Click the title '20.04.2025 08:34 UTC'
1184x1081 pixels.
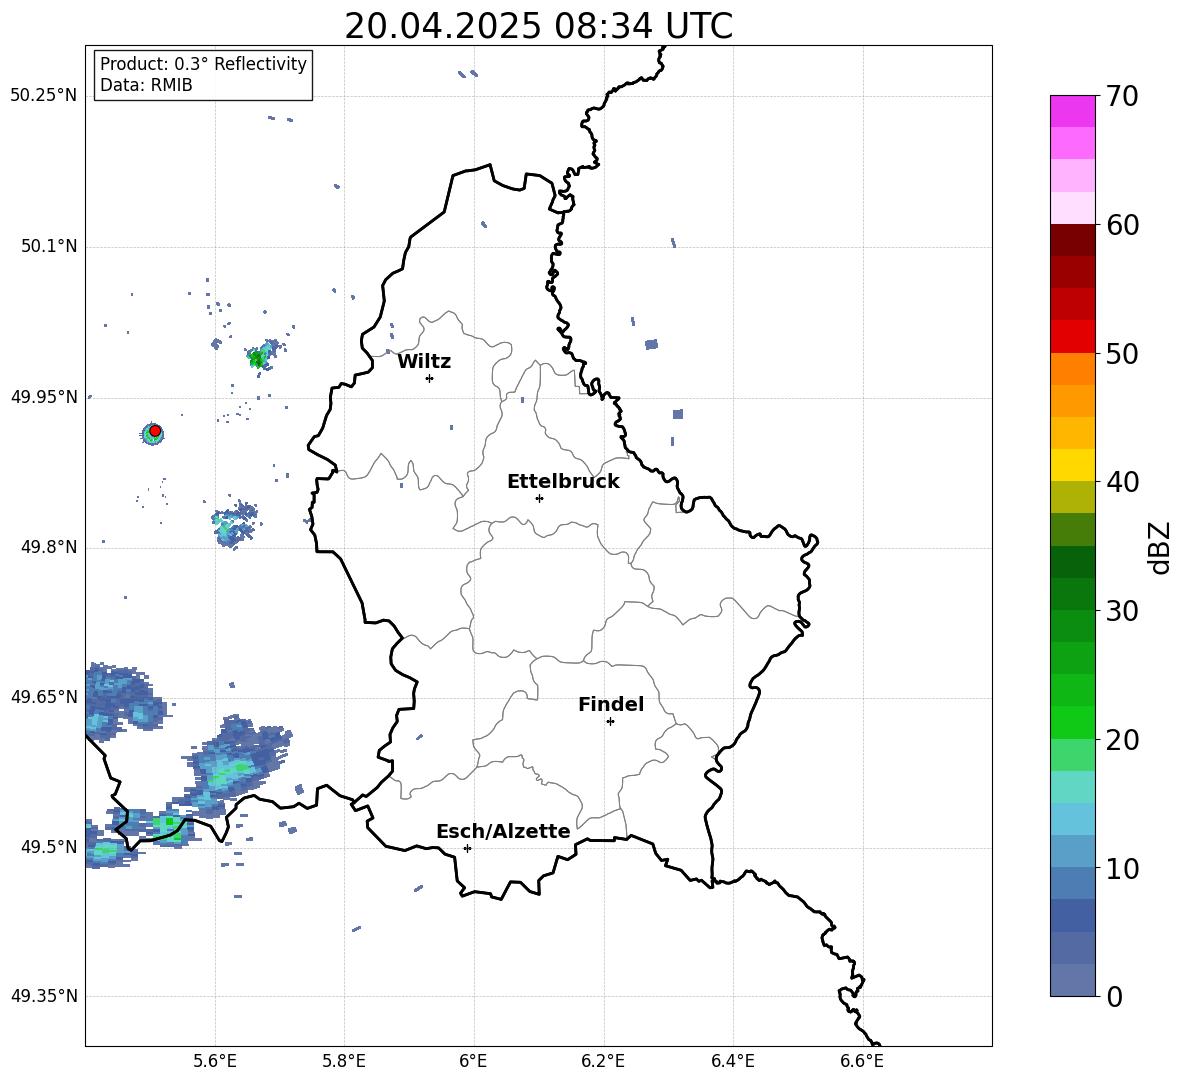coord(538,26)
